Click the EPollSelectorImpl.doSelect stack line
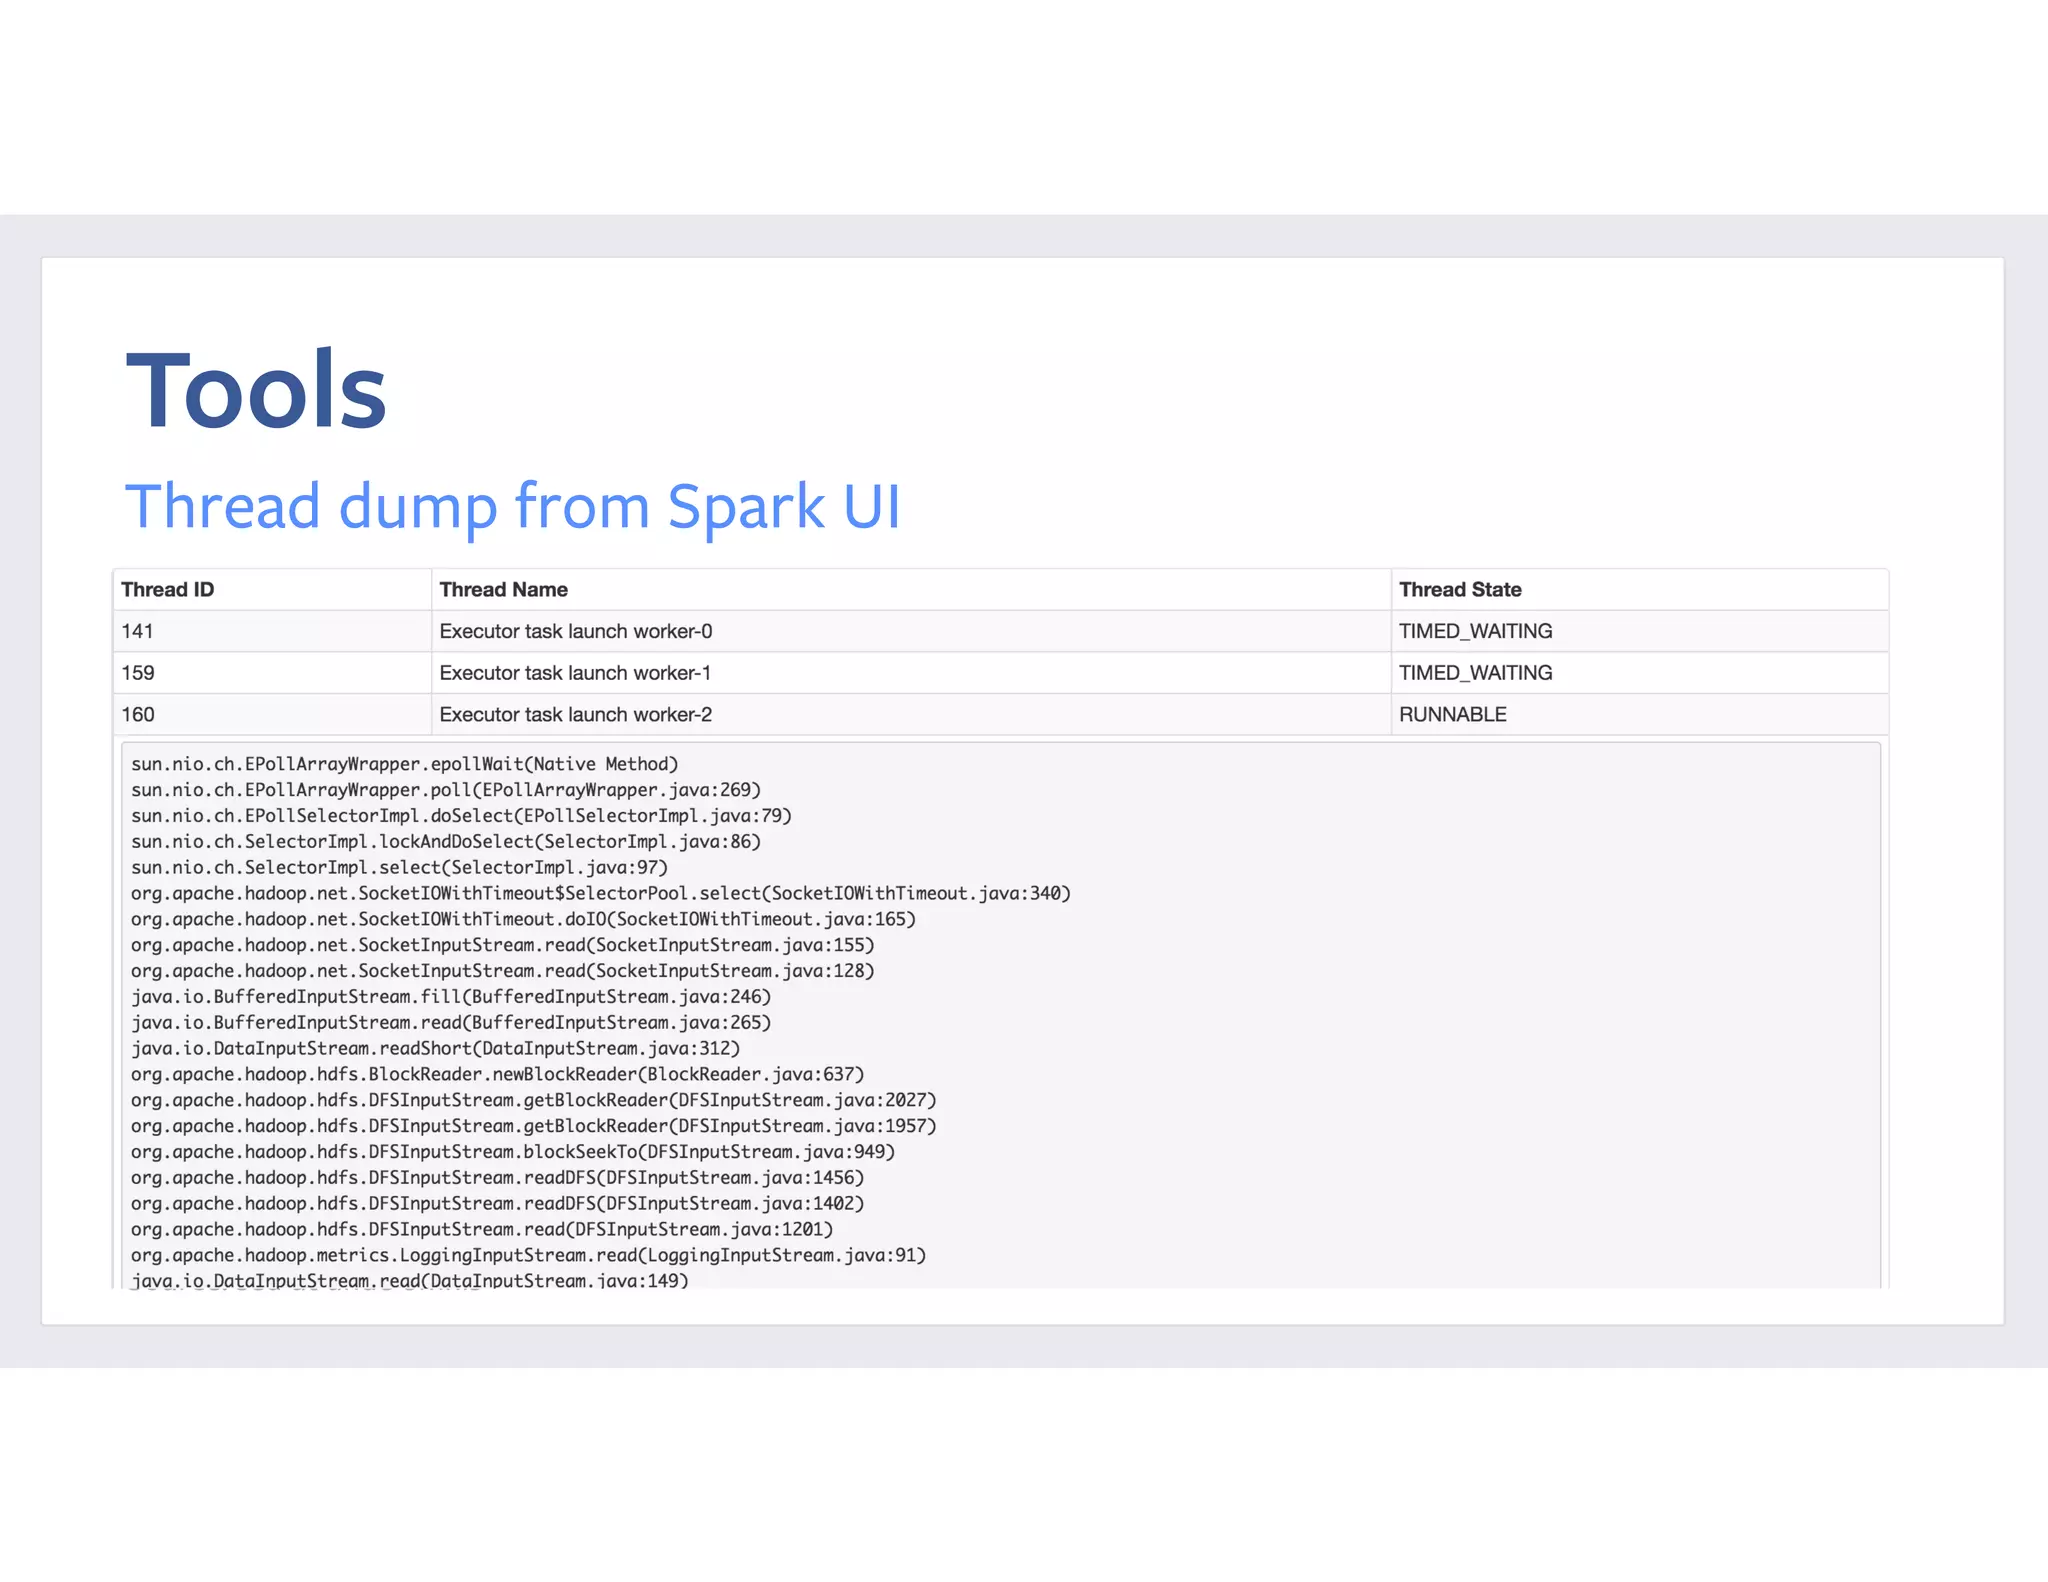The width and height of the screenshot is (2048, 1582). coord(461,817)
